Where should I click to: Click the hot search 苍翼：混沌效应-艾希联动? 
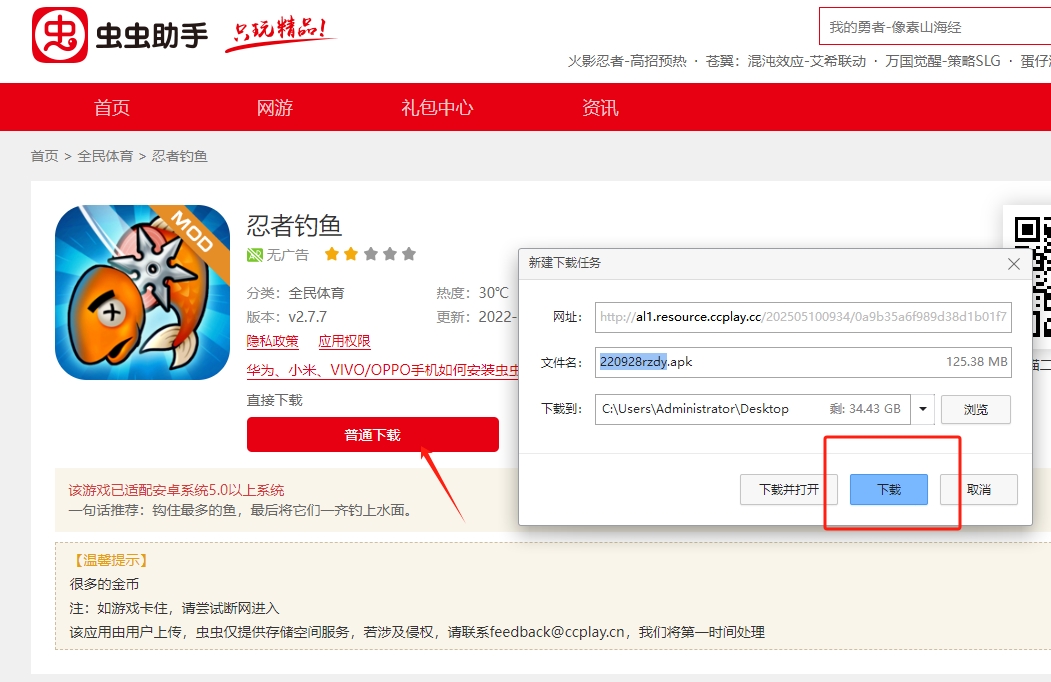(786, 61)
